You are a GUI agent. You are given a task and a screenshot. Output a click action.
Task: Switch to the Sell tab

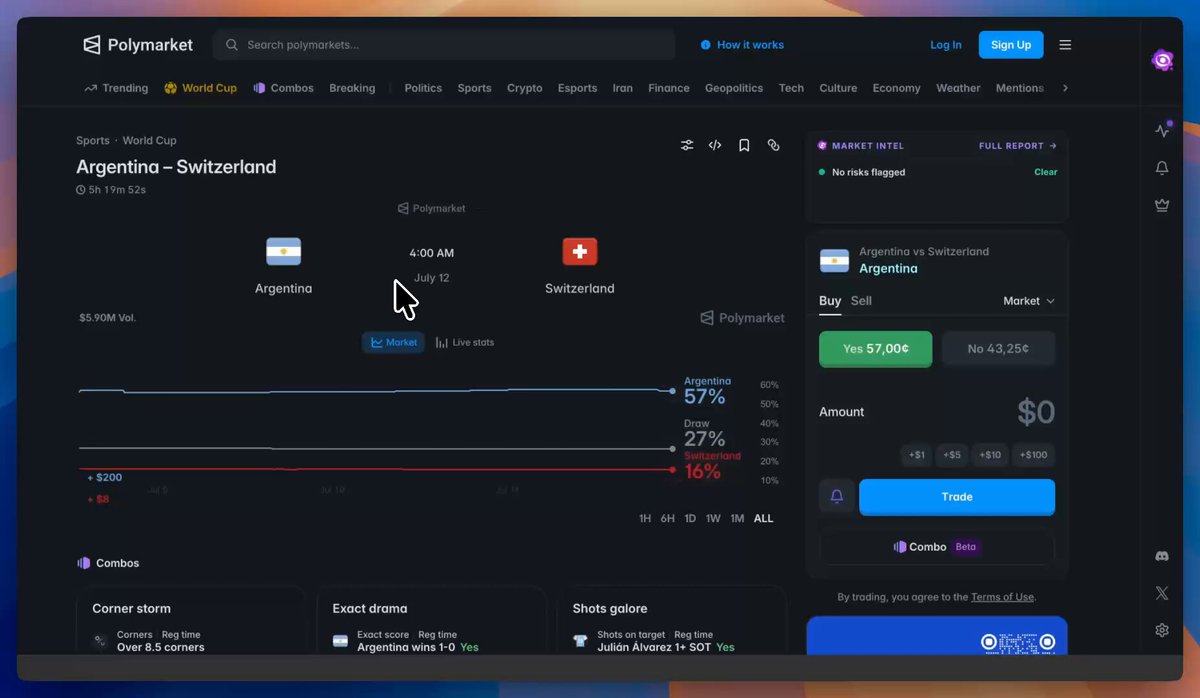pyautogui.click(x=861, y=301)
